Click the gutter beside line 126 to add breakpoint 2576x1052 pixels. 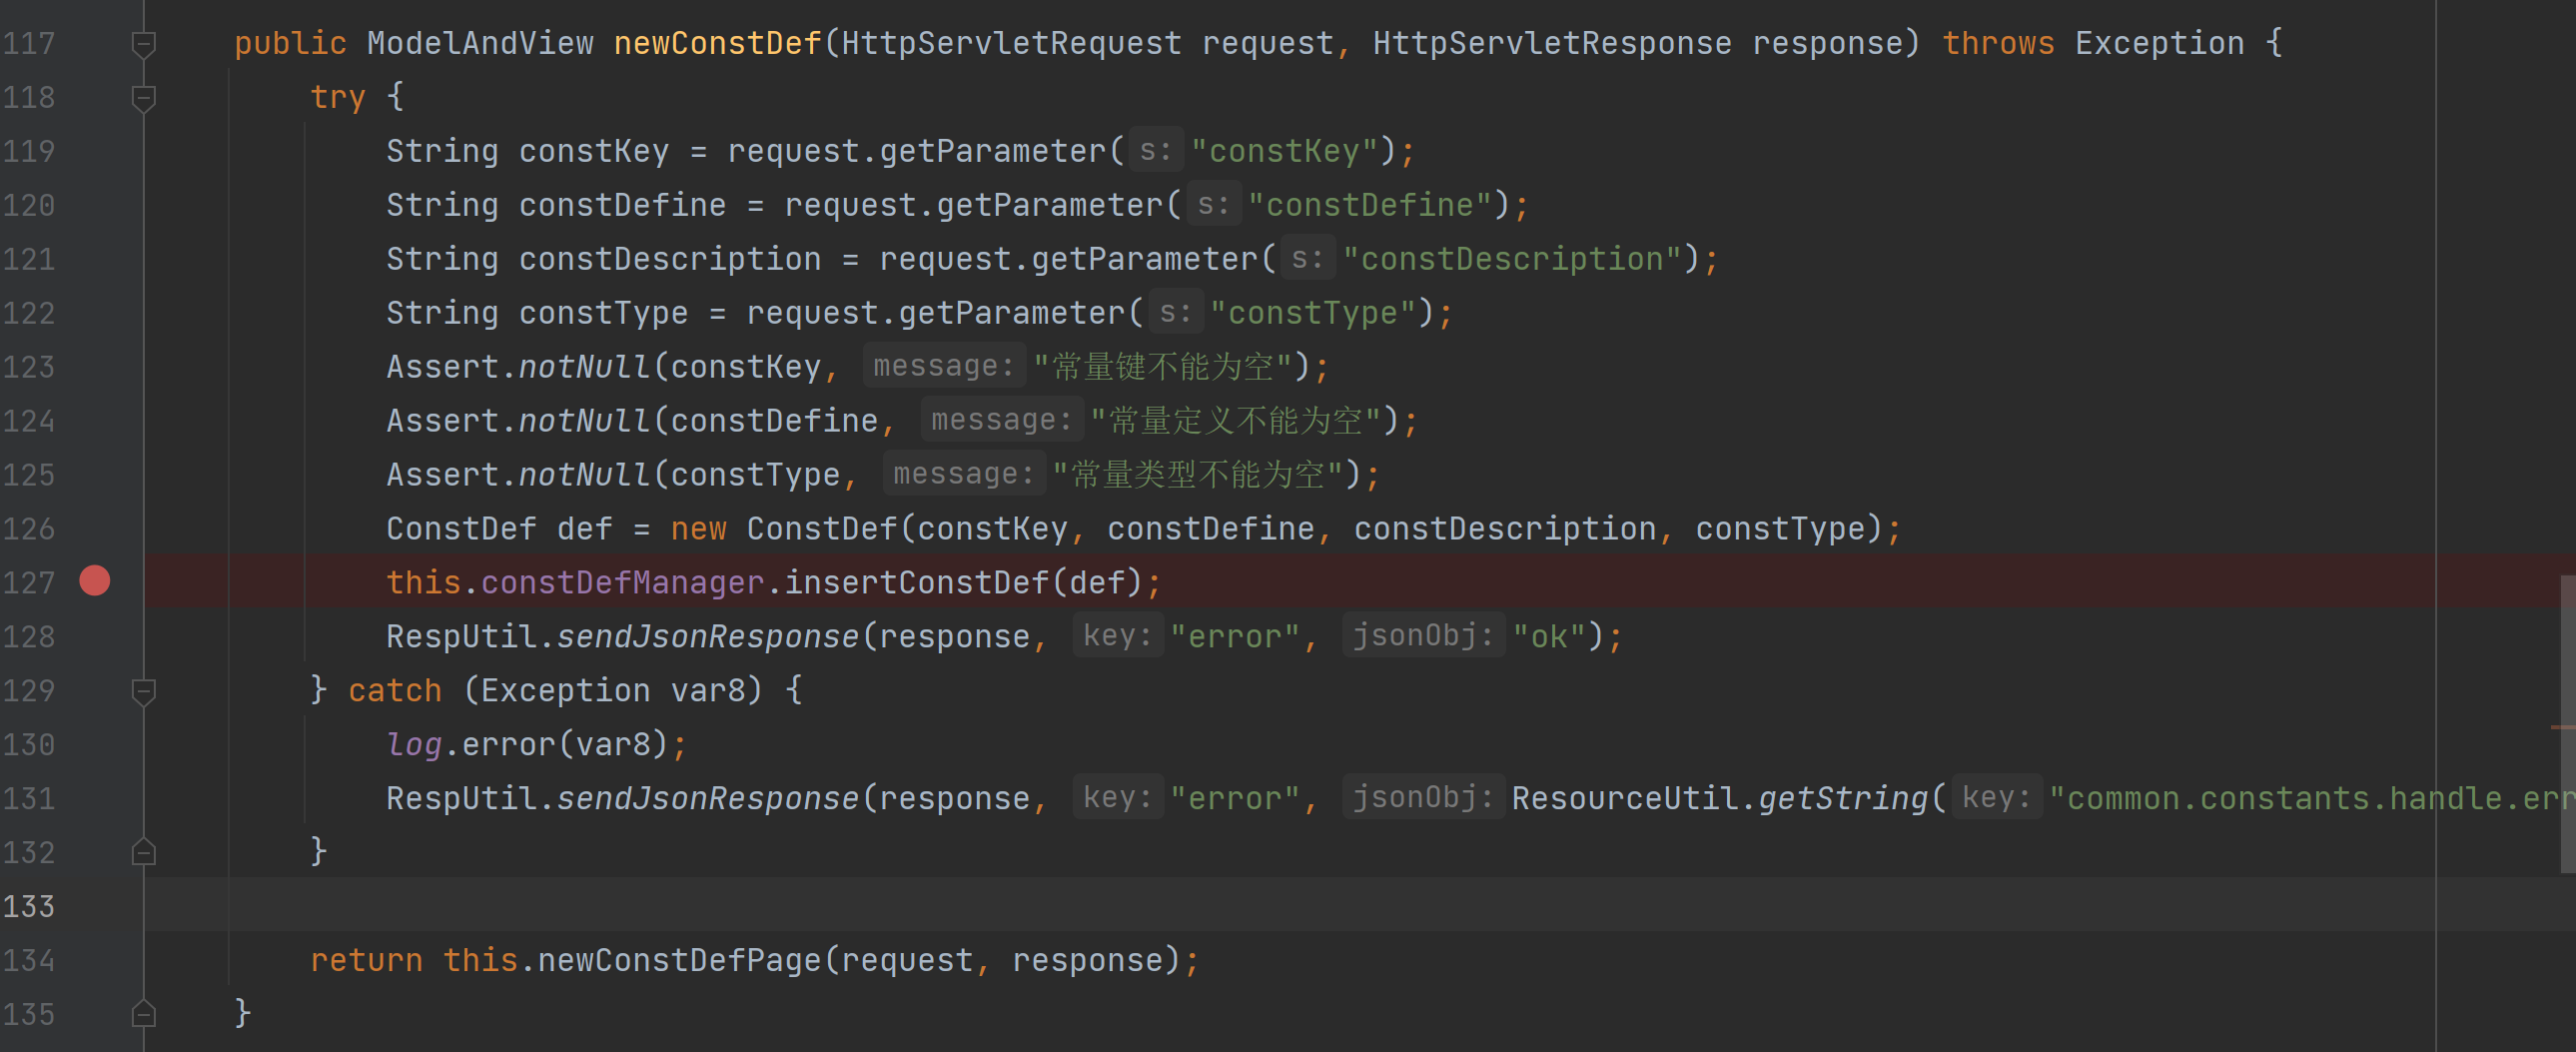point(95,528)
